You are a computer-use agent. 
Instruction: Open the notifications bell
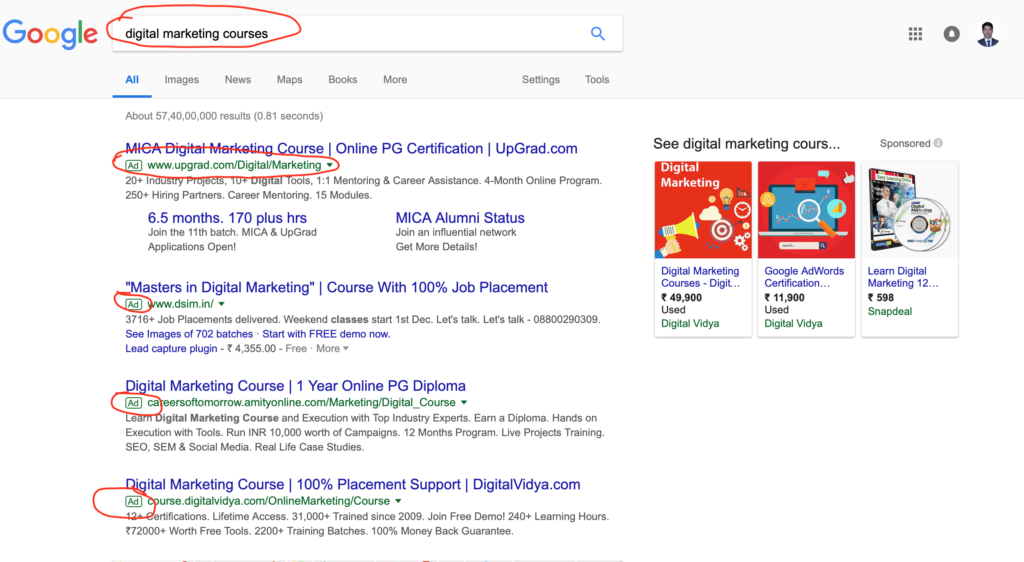tap(952, 34)
